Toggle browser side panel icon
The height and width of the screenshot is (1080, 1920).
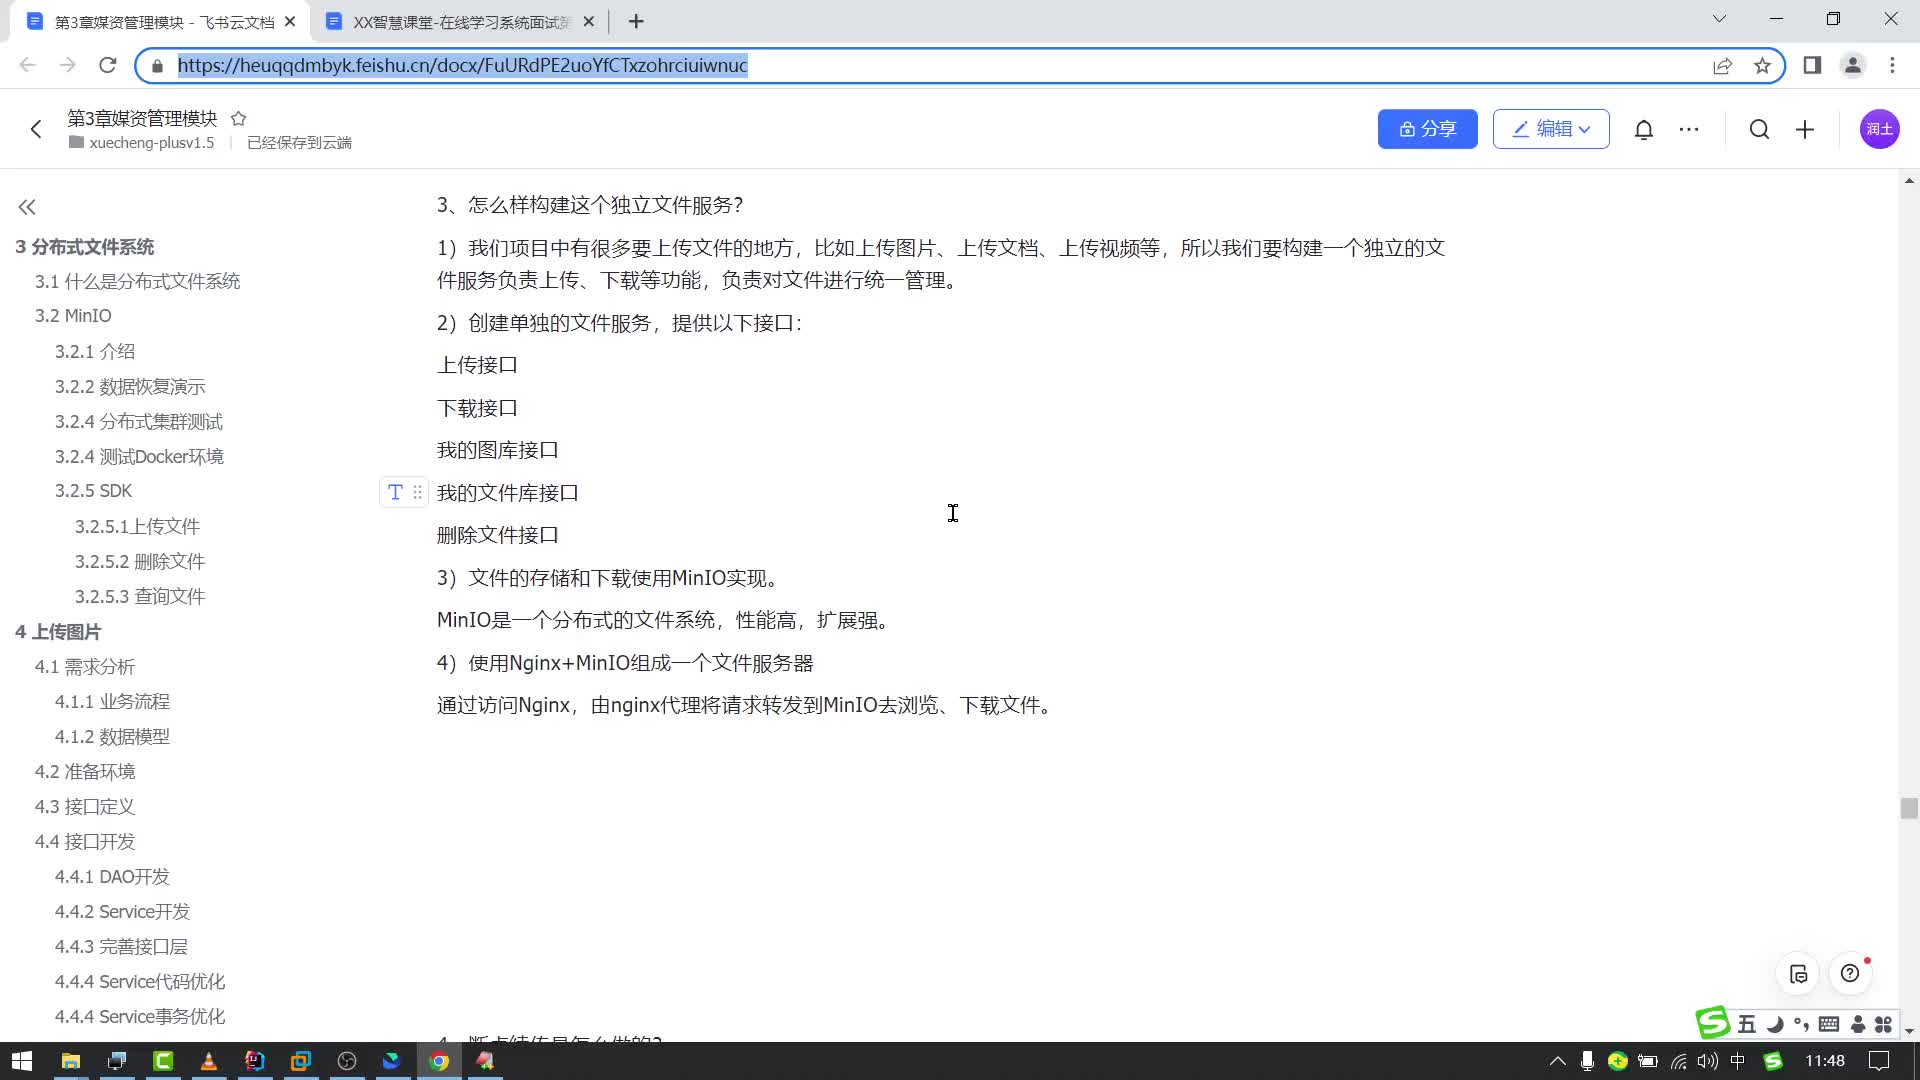1812,65
